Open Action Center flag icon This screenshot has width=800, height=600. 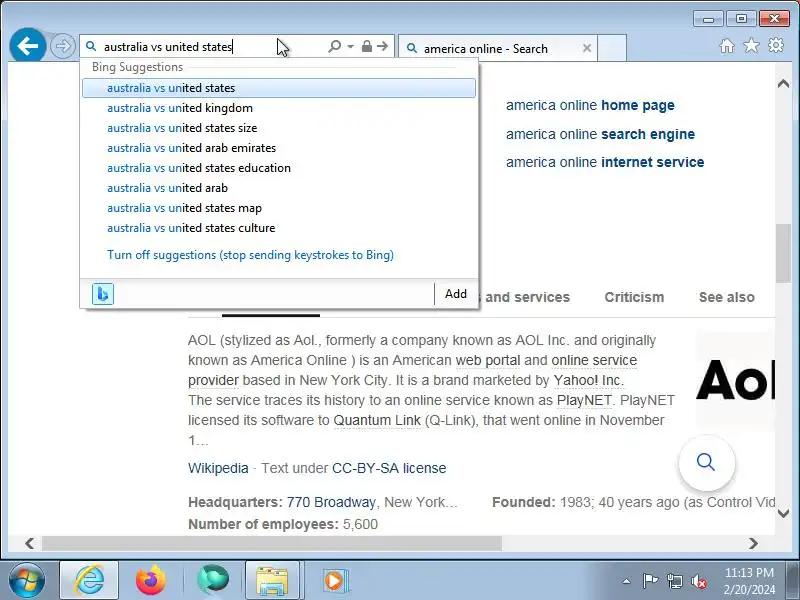tap(650, 581)
